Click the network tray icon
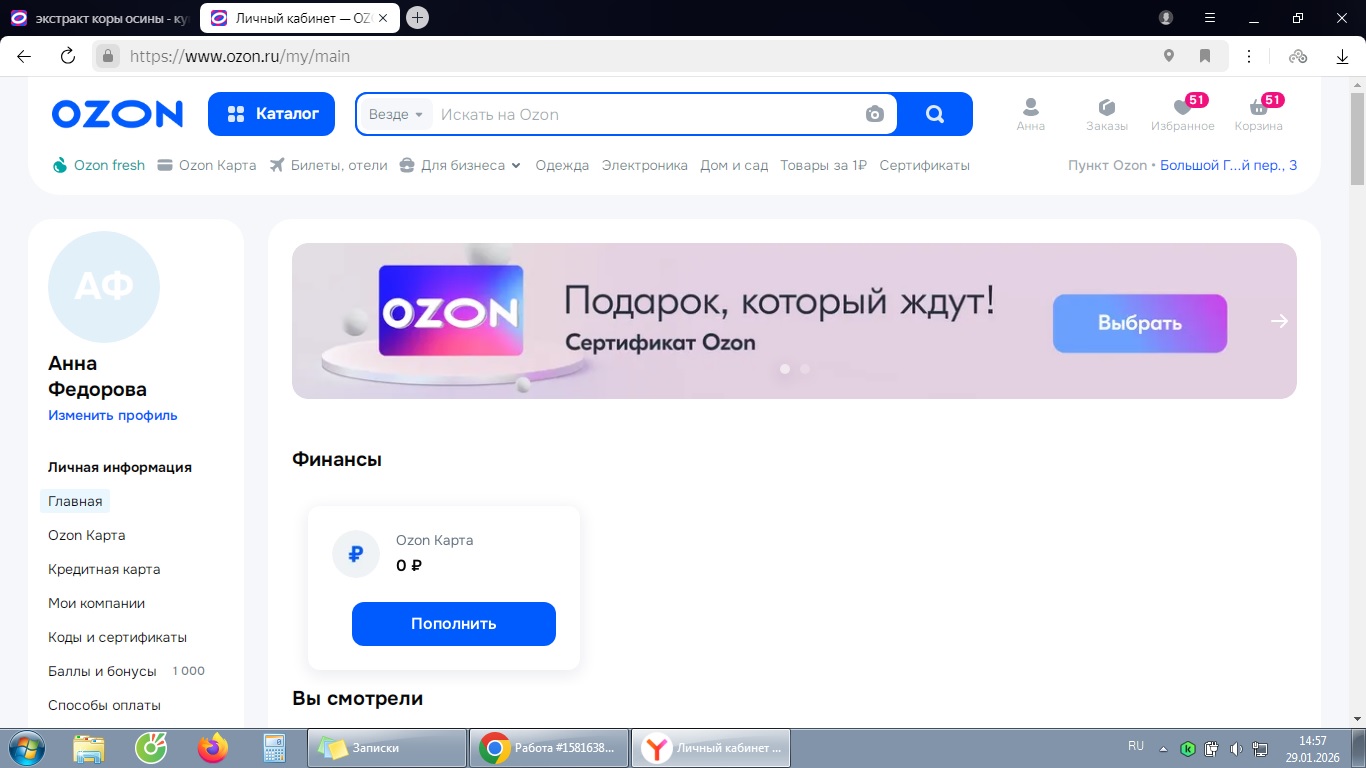 point(1261,748)
